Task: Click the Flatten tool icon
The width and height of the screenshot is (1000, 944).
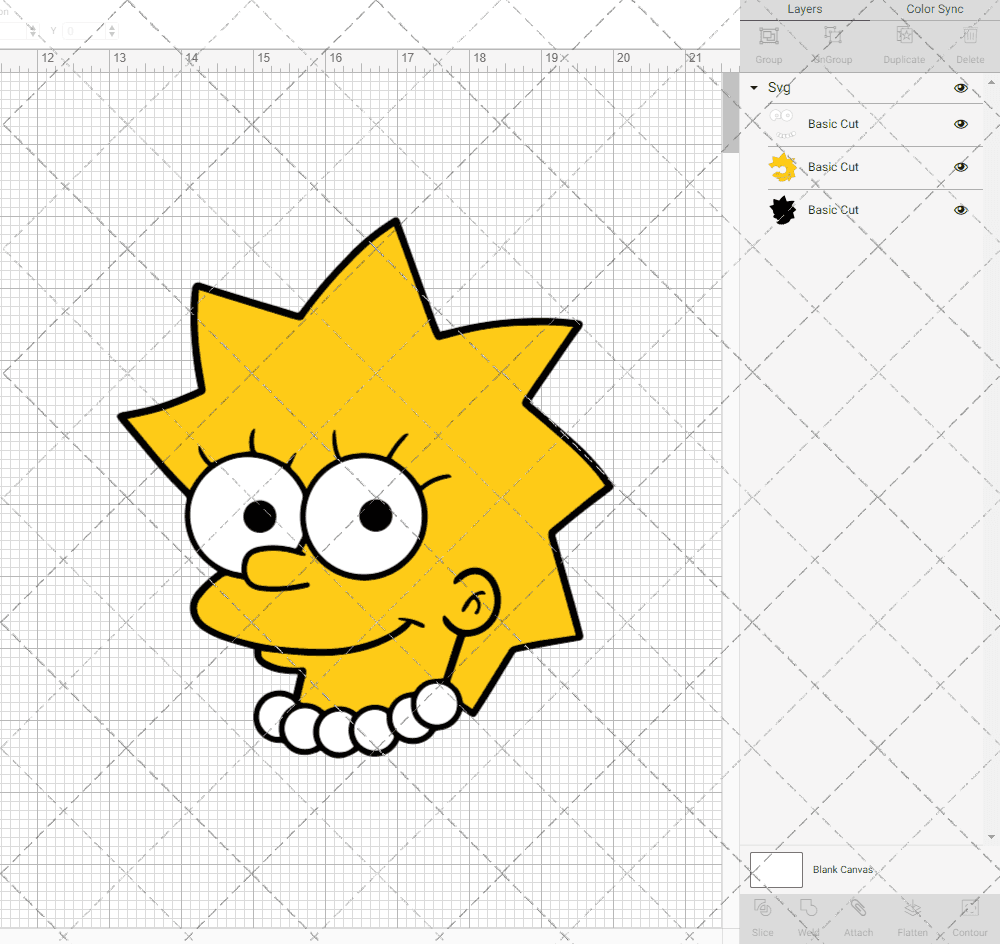Action: [x=912, y=908]
